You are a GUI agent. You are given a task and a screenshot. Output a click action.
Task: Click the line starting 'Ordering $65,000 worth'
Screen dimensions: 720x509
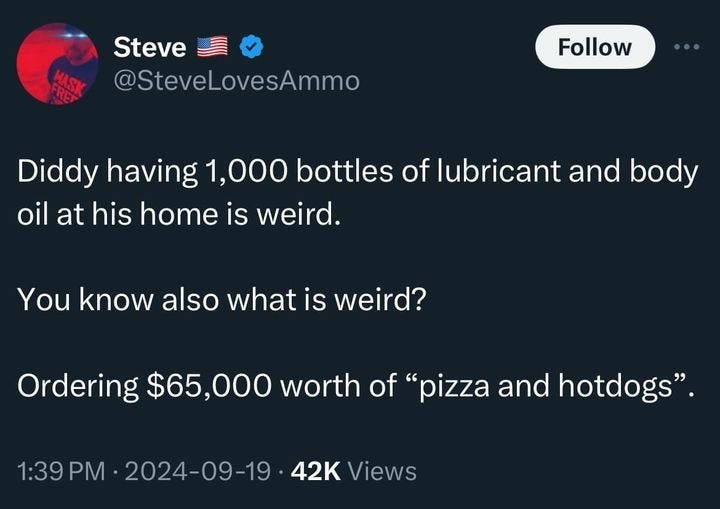coord(356,385)
